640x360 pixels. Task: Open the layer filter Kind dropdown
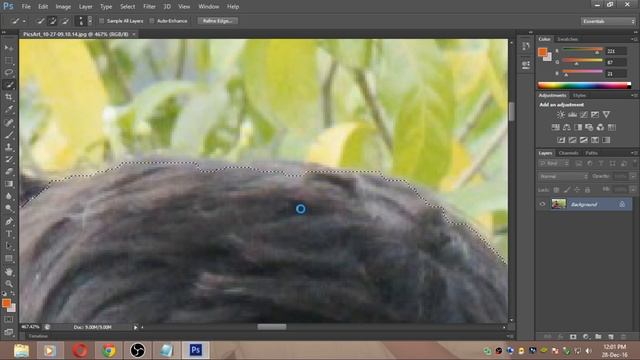coord(554,163)
